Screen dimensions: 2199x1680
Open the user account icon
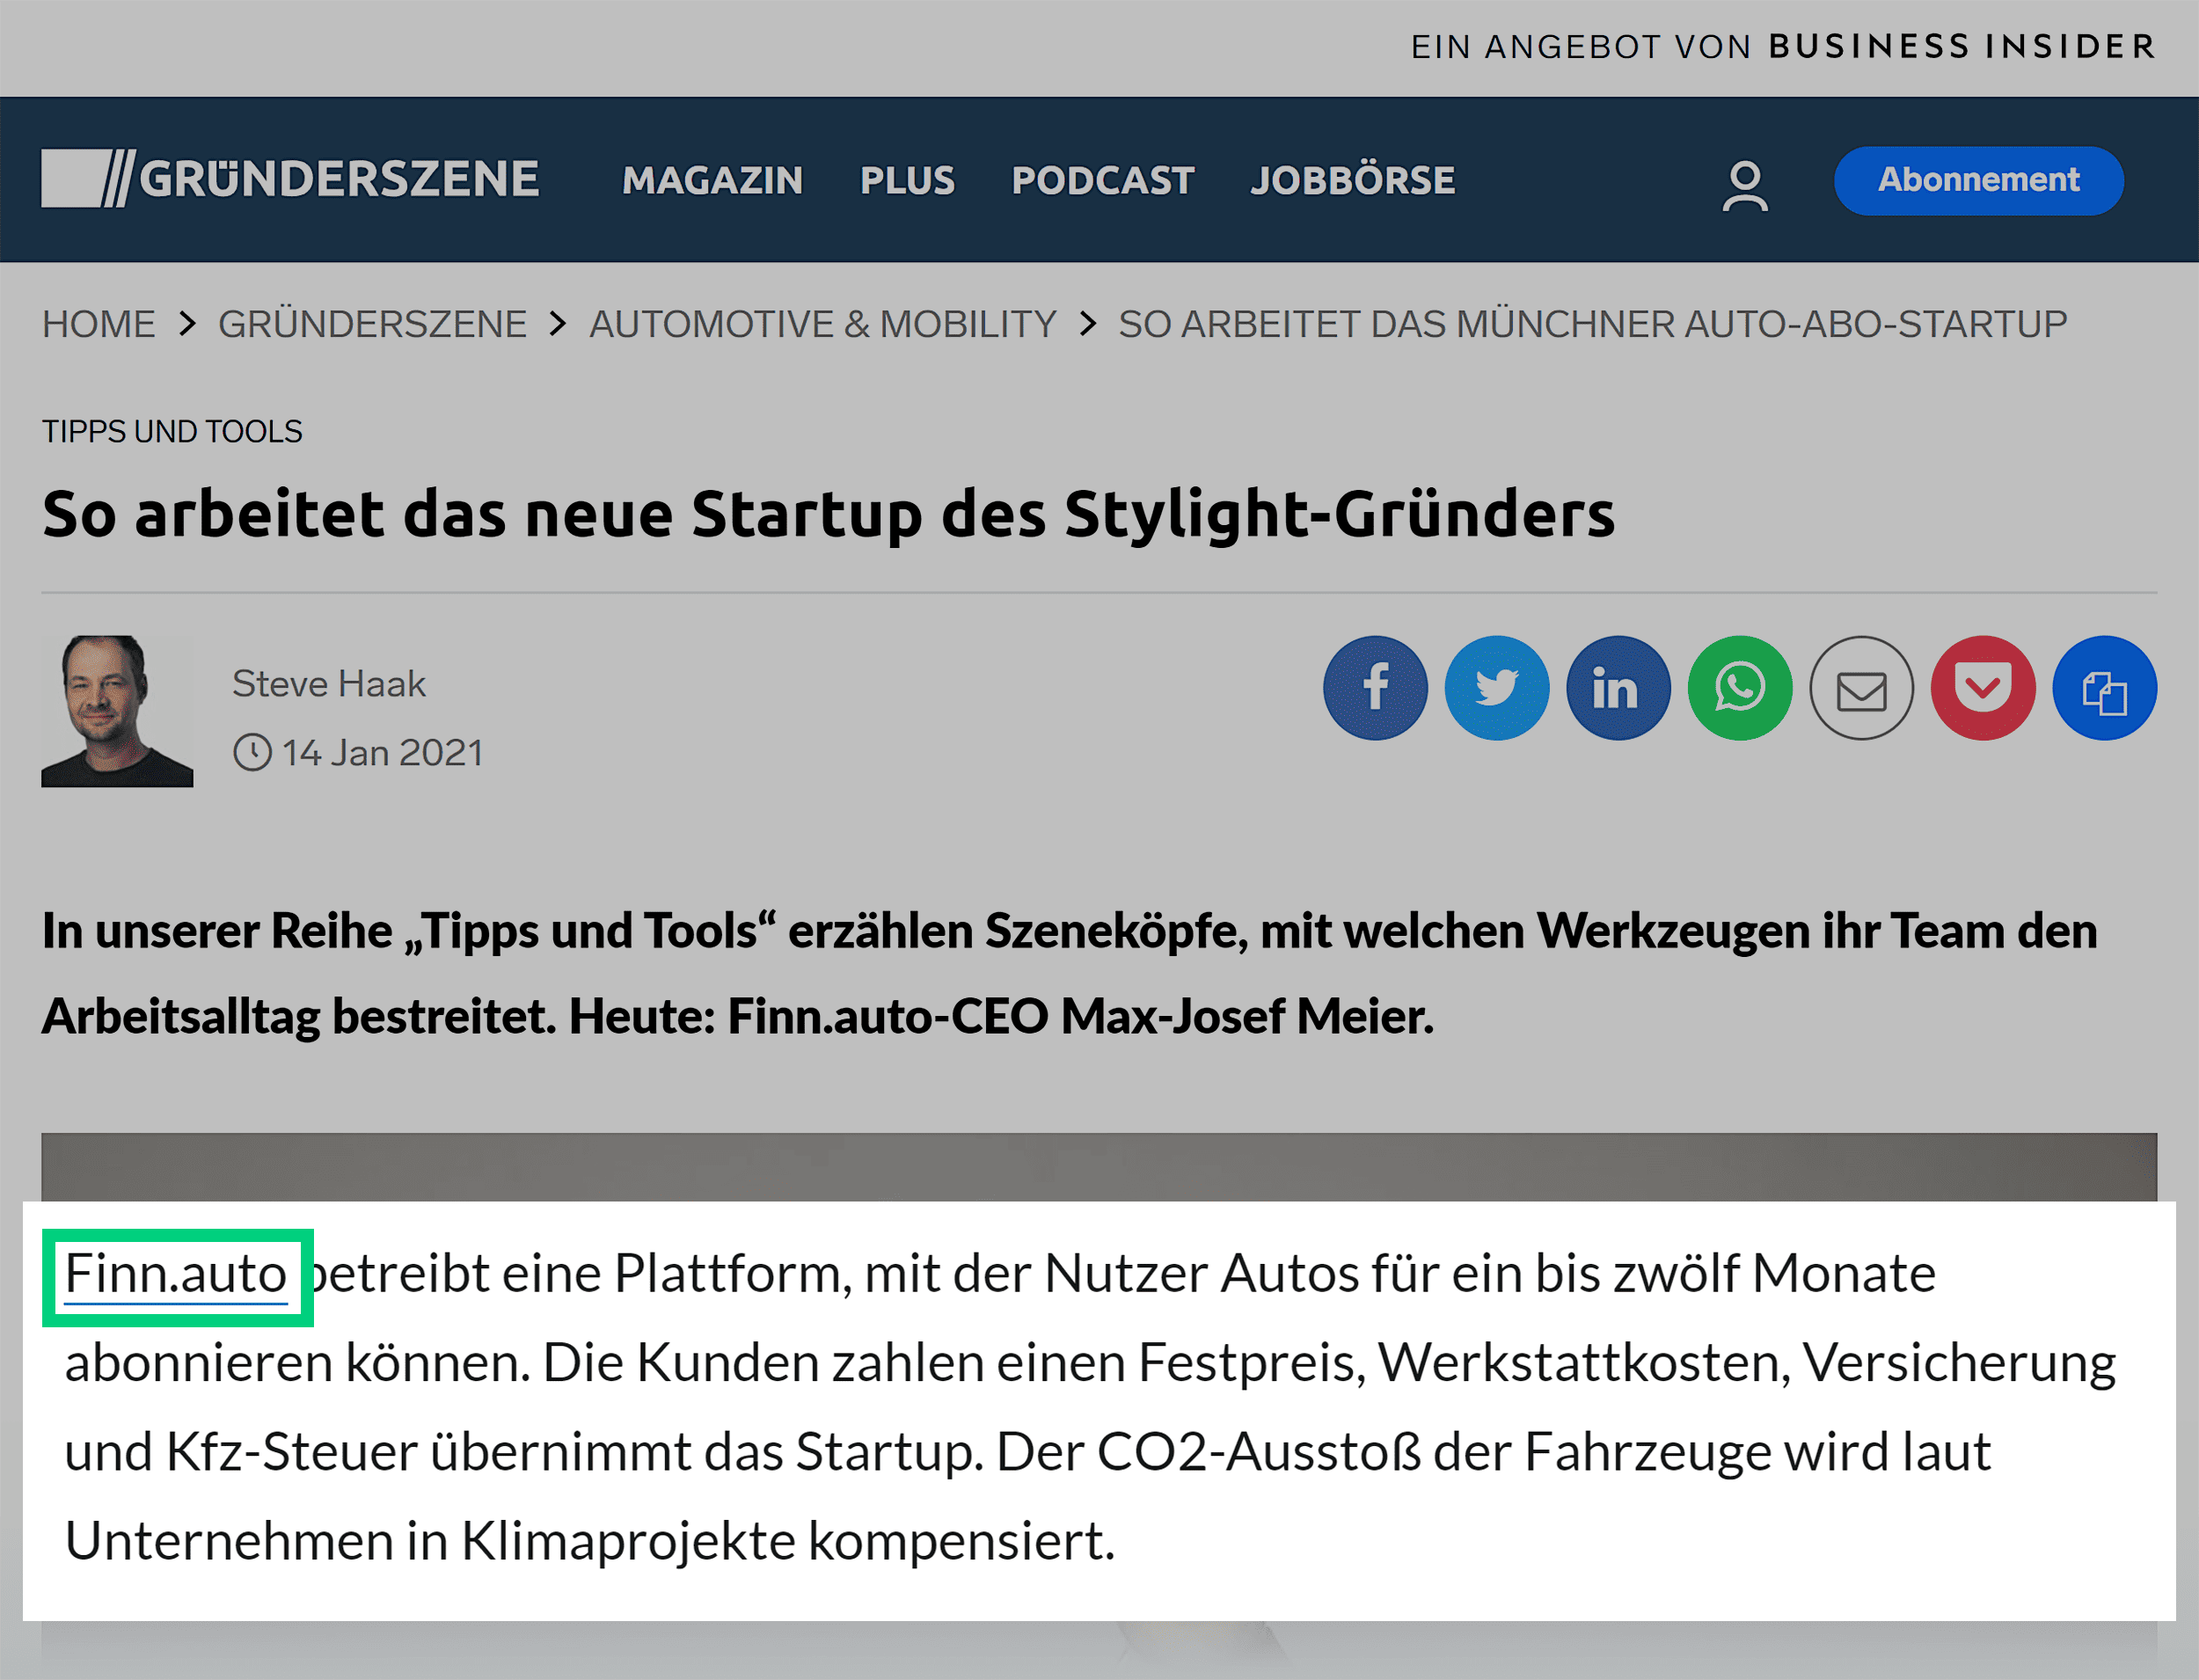pos(1745,186)
